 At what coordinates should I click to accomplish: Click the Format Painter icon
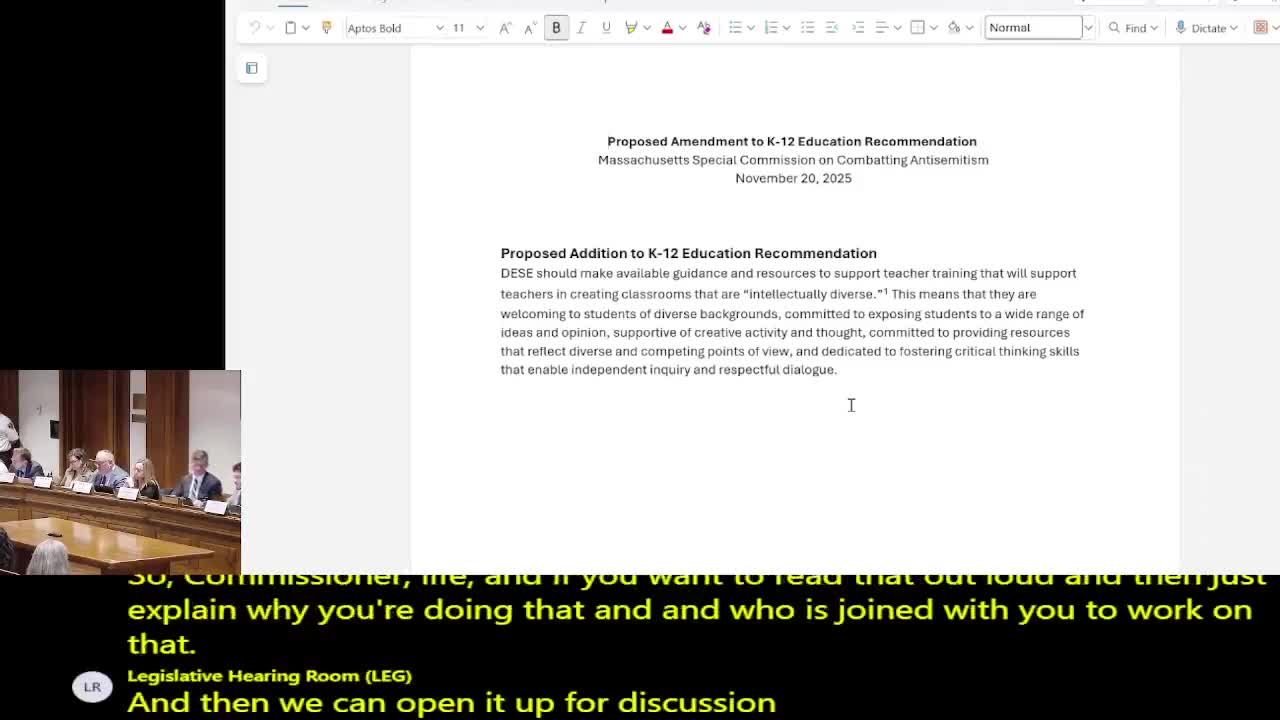[326, 27]
